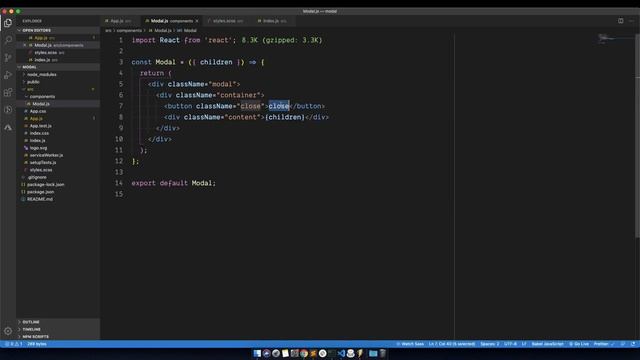Open the editor More Actions ellipsis
The width and height of the screenshot is (640, 360).
pyautogui.click(x=631, y=21)
